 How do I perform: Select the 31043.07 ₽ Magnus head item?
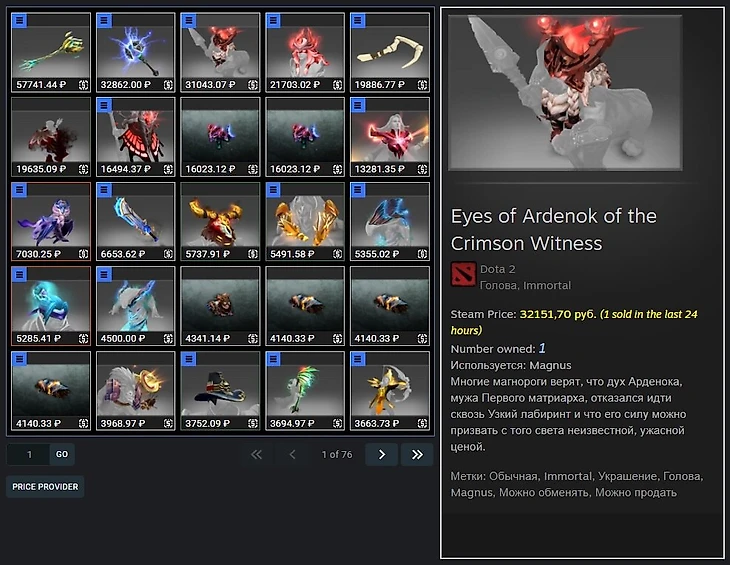coord(220,52)
